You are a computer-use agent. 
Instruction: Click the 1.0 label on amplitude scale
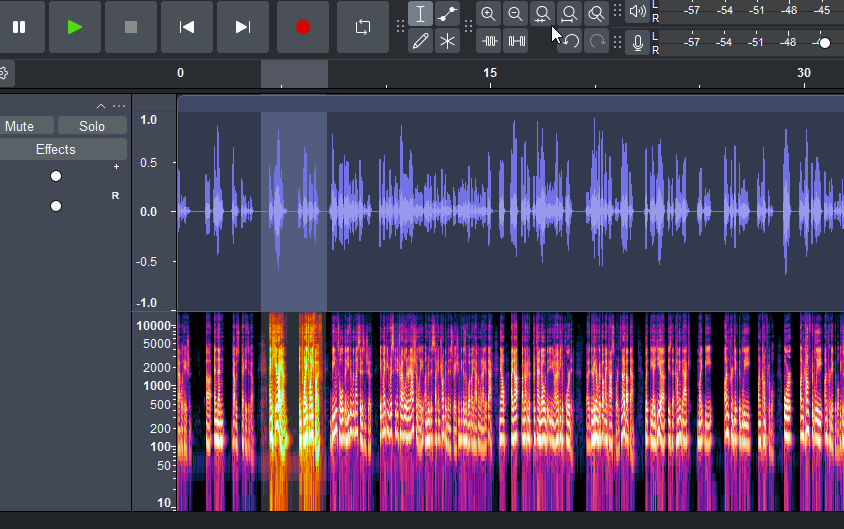149,120
